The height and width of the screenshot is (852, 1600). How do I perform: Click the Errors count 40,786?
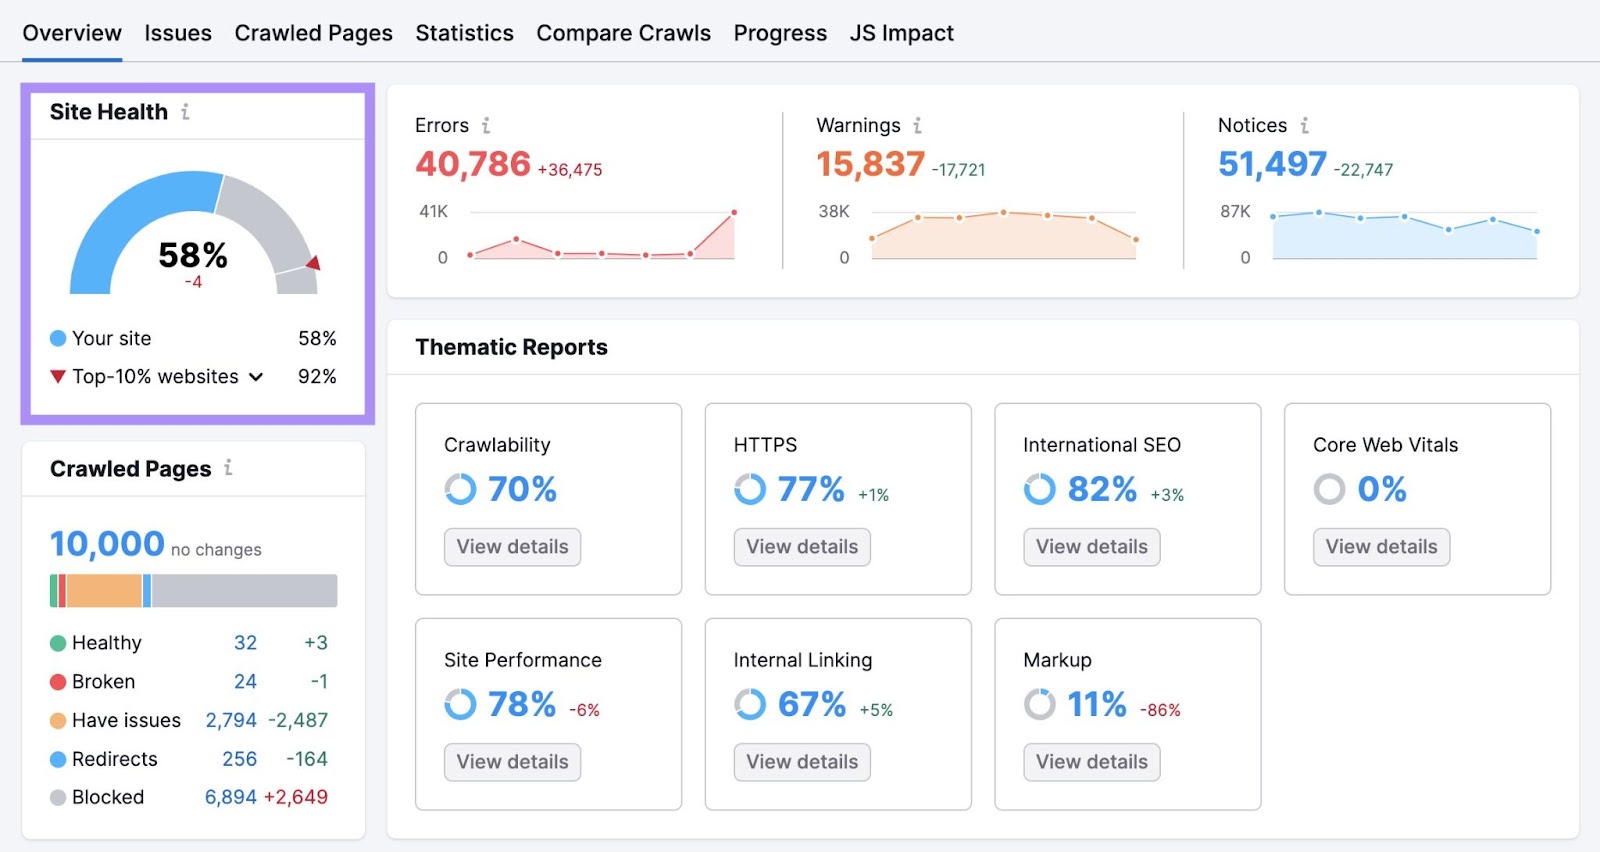(473, 164)
